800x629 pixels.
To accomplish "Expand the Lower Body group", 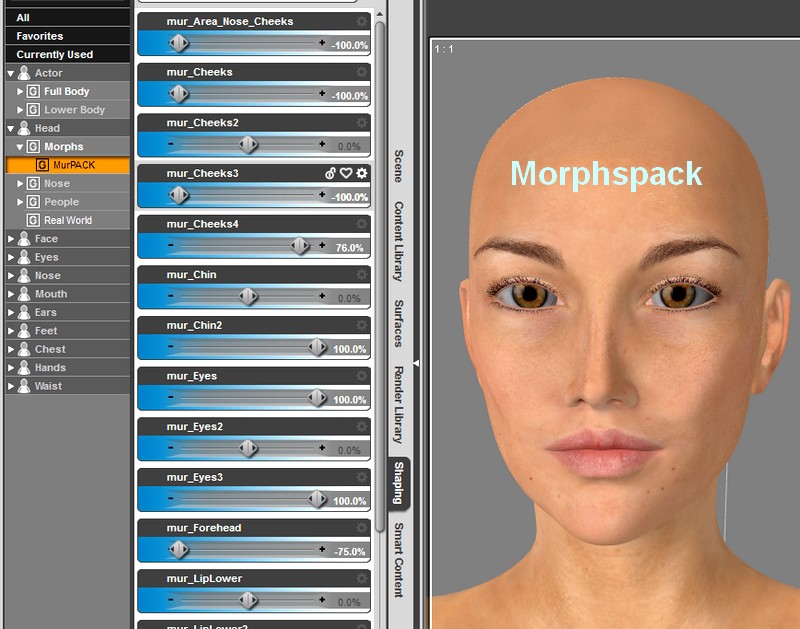I will 20,110.
